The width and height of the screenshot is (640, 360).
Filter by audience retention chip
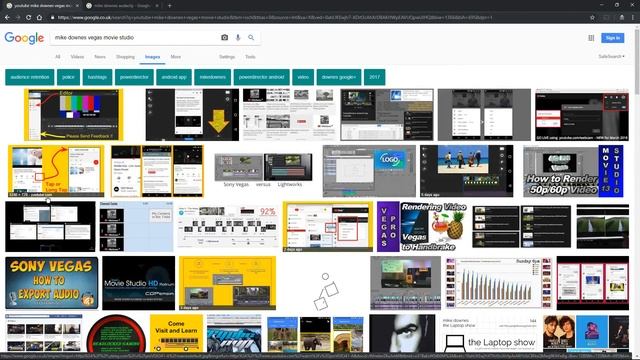pyautogui.click(x=30, y=77)
